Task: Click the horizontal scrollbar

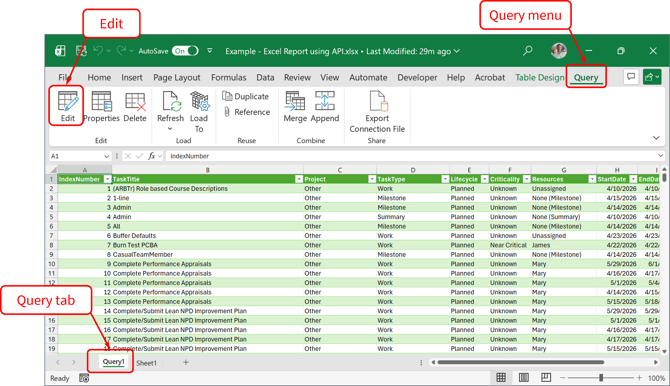Action: (520, 362)
